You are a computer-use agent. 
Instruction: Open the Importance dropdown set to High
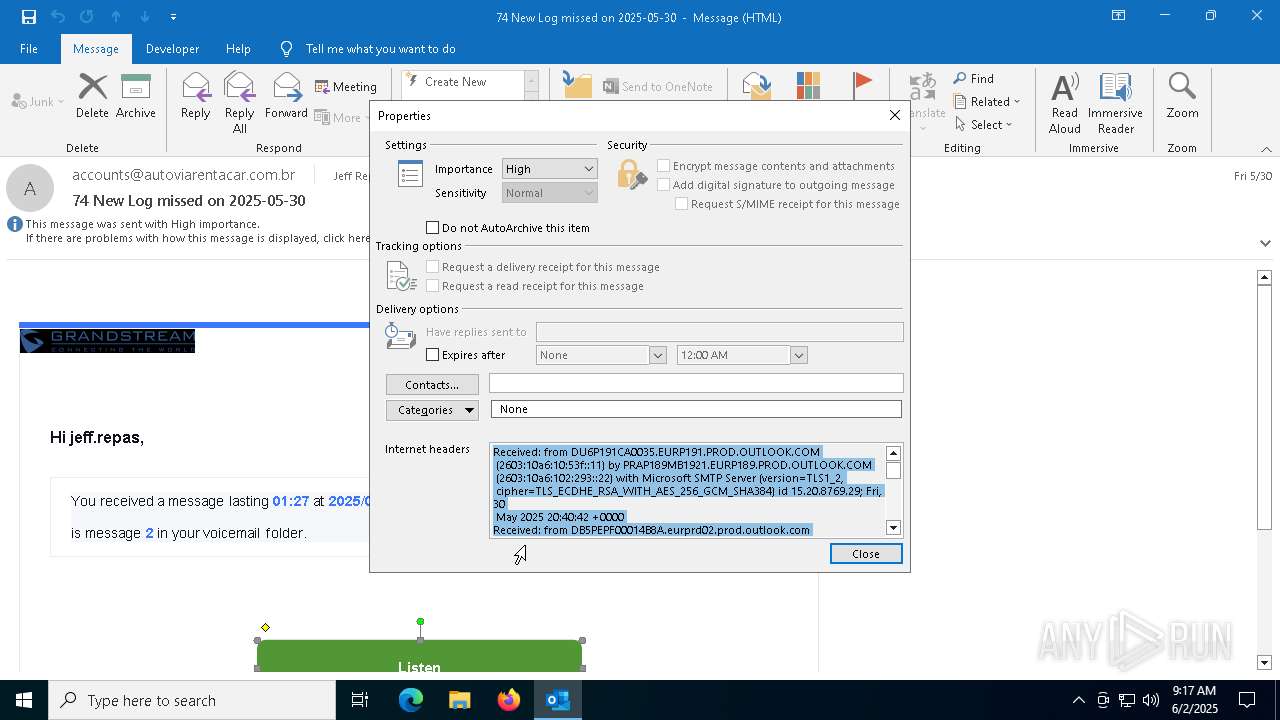point(549,169)
